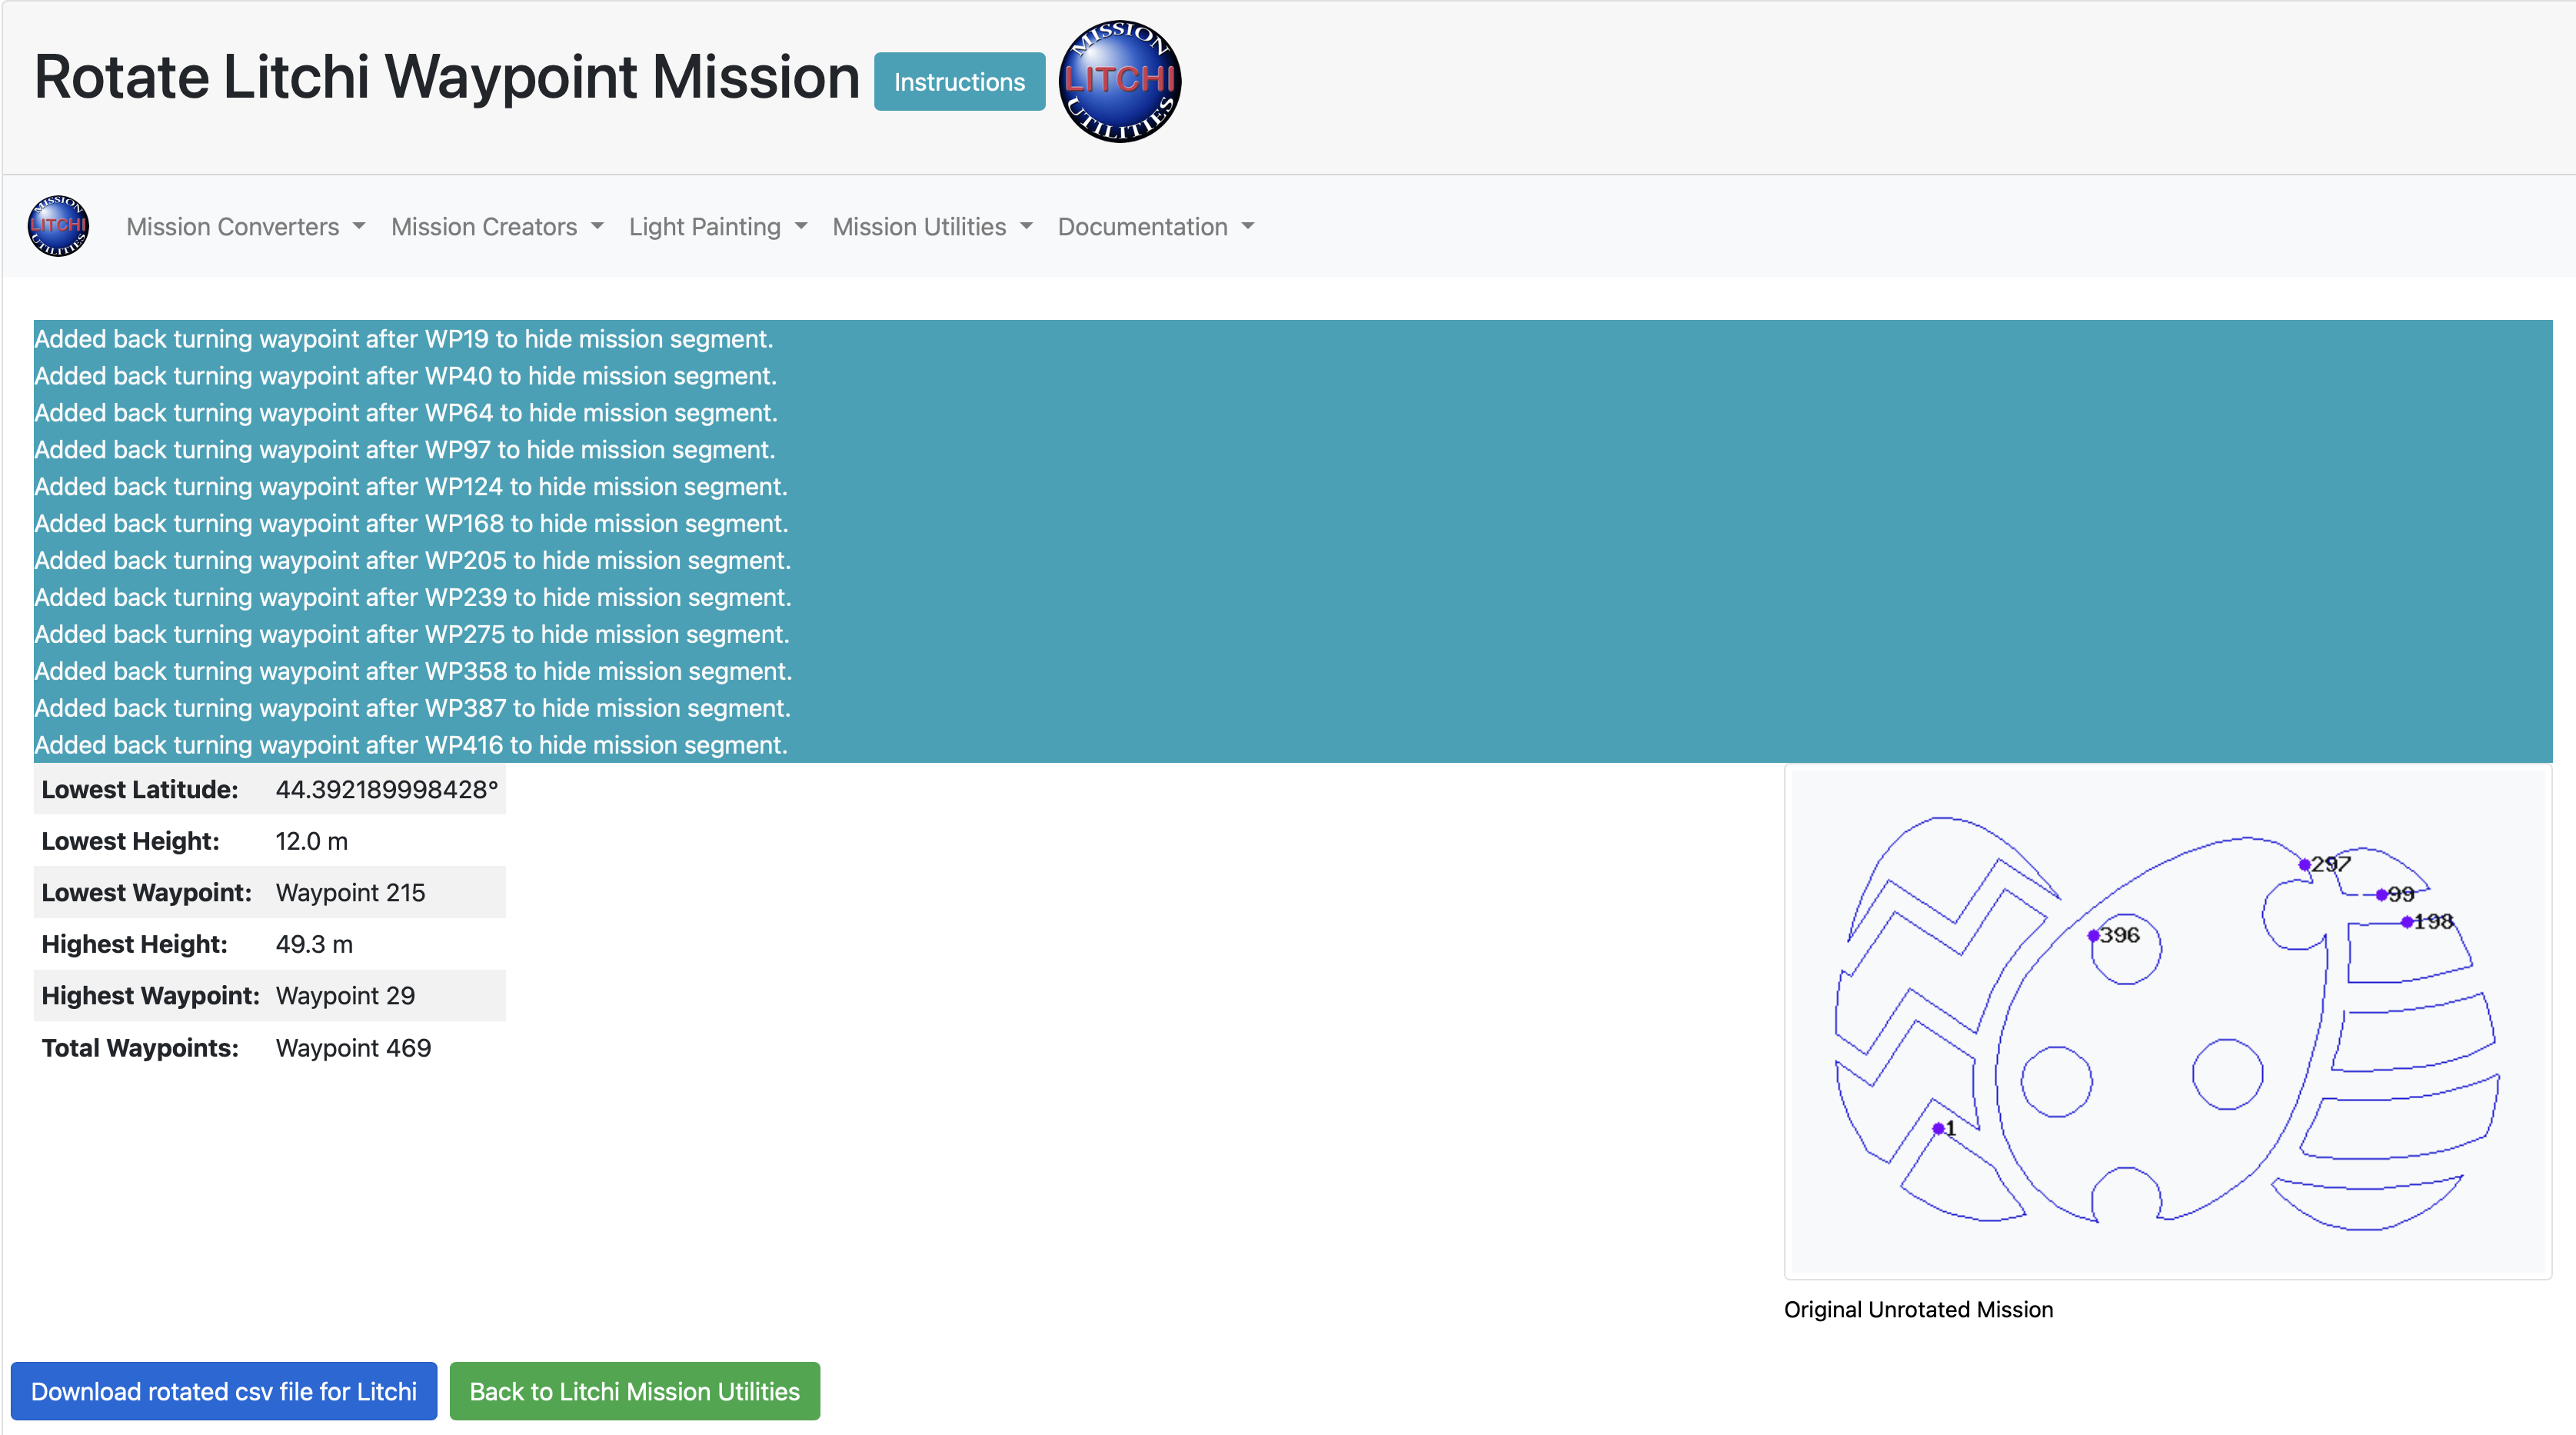This screenshot has width=2576, height=1435.
Task: Expand the Mission Converters menu
Action: pyautogui.click(x=245, y=227)
